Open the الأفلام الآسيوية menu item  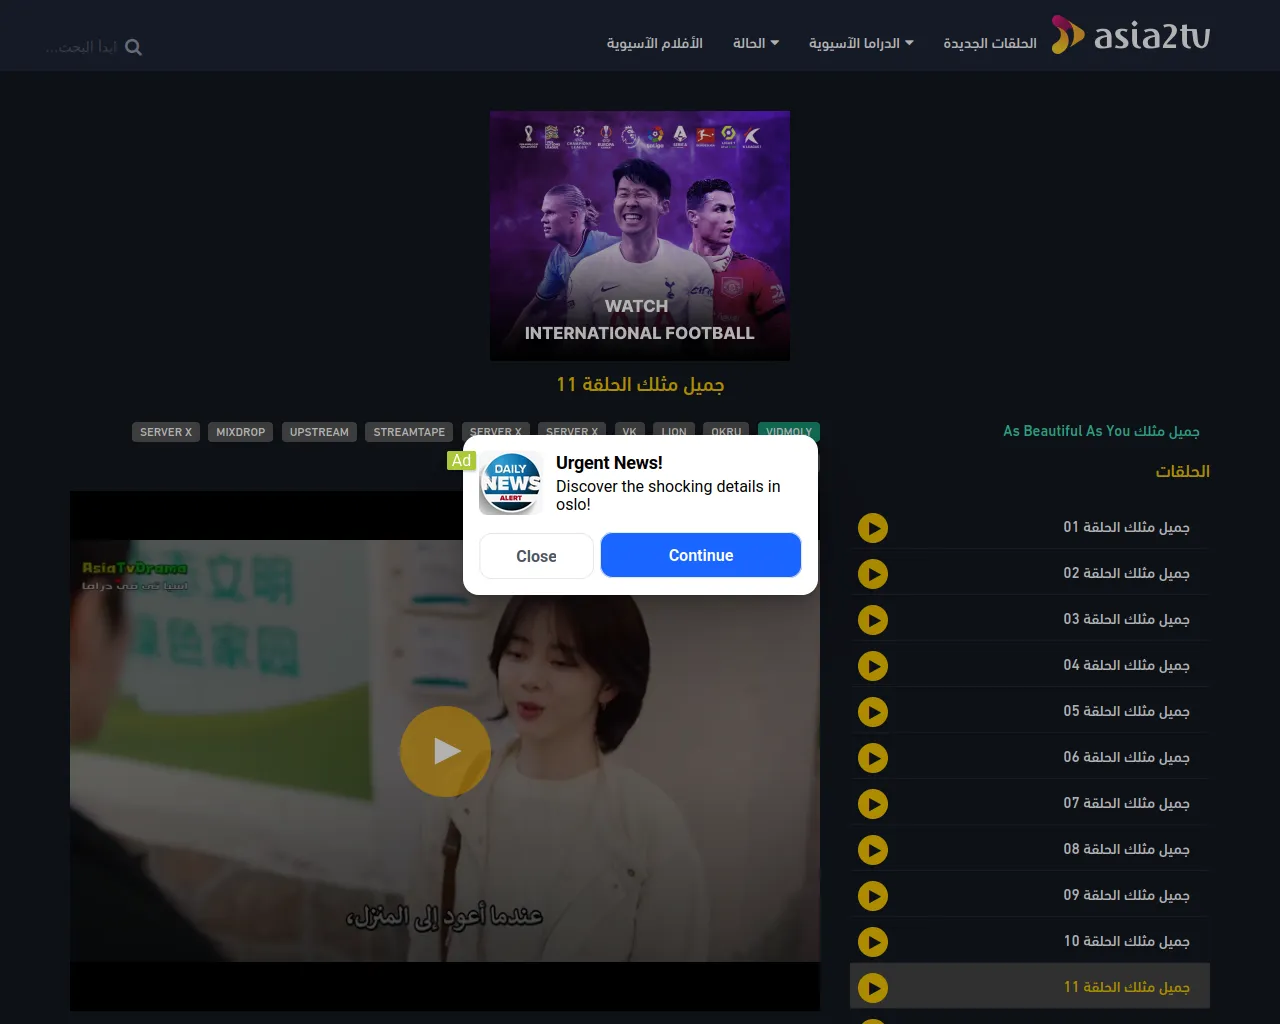tap(654, 43)
